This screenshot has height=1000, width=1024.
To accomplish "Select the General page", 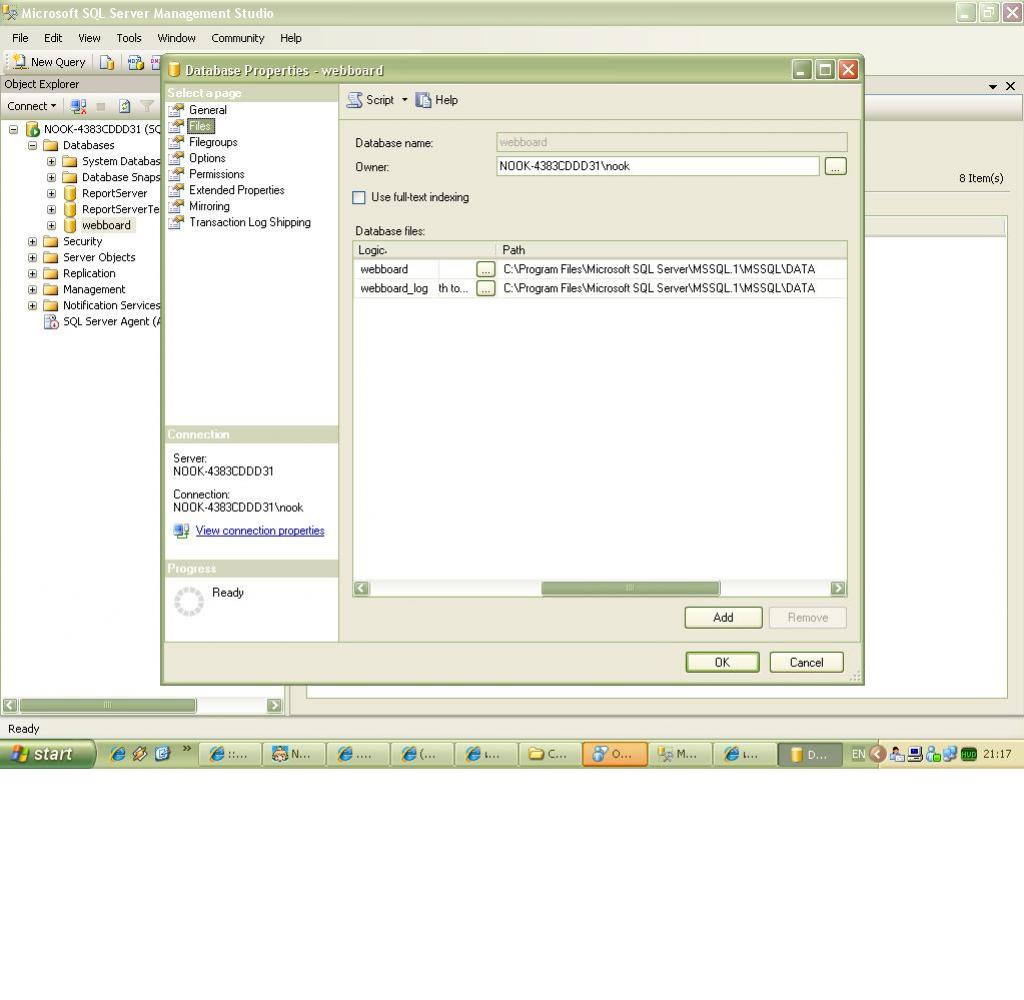I will (x=208, y=110).
